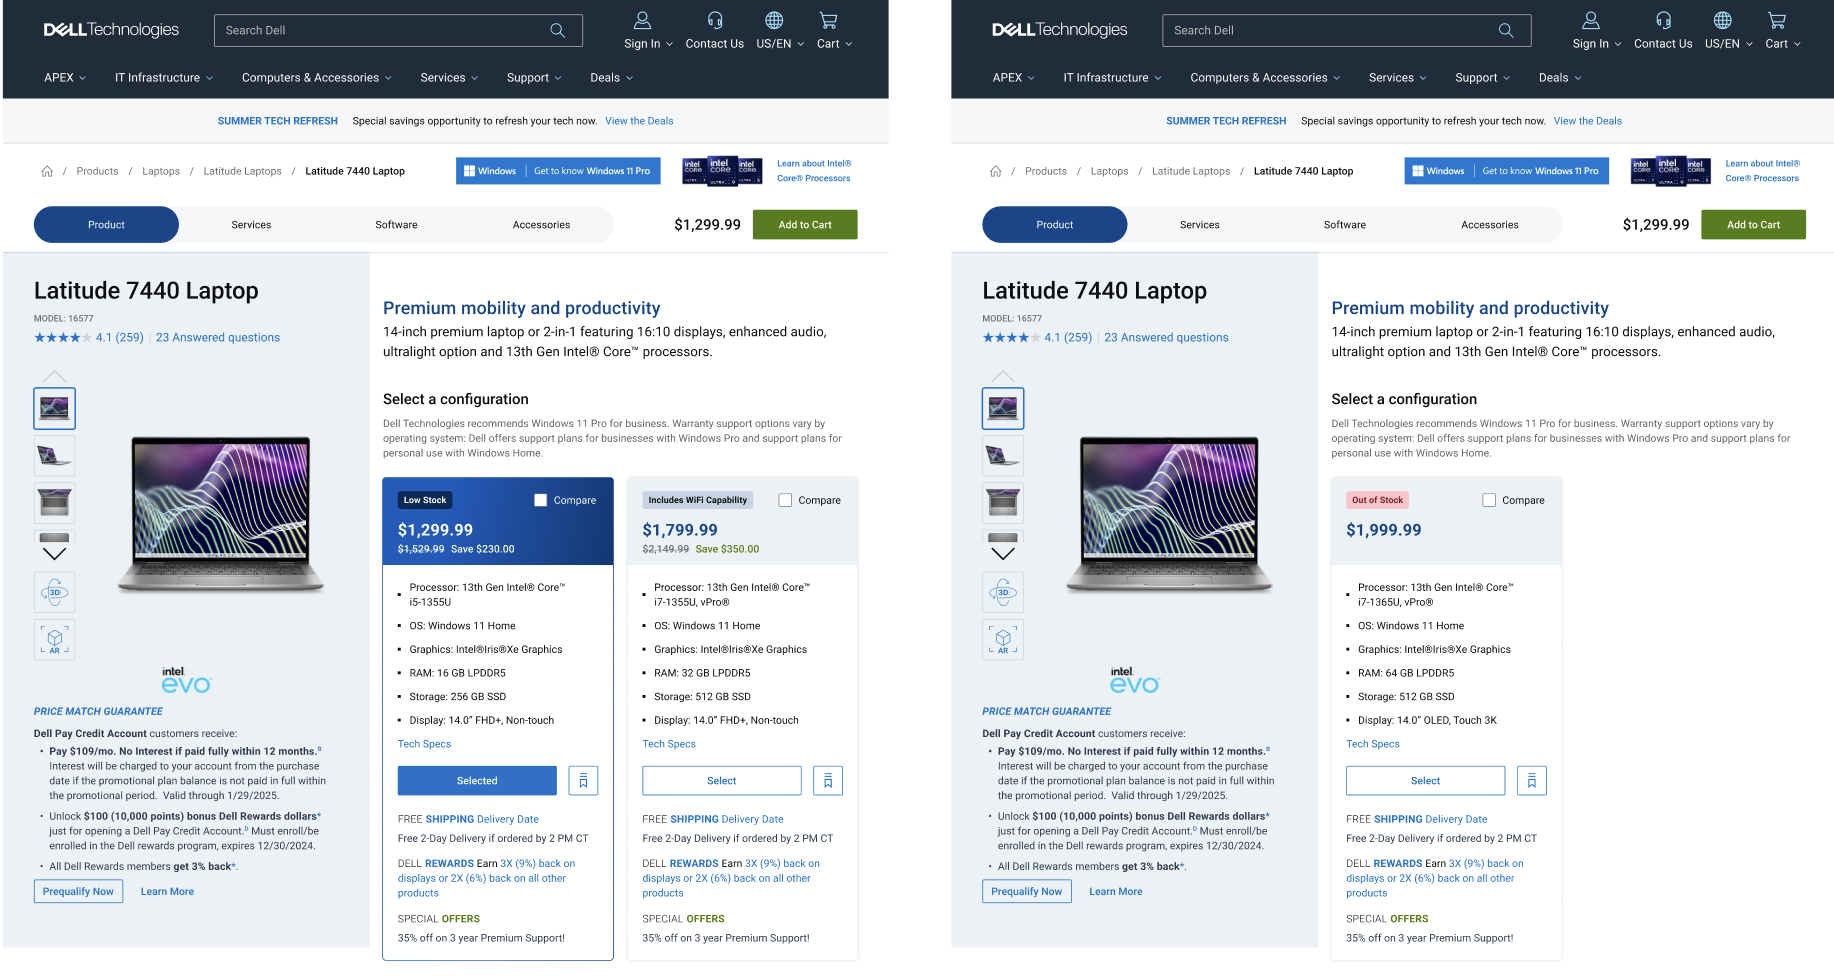Expand the APEX menu, left page
Image resolution: width=1834 pixels, height=978 pixels.
(x=65, y=78)
